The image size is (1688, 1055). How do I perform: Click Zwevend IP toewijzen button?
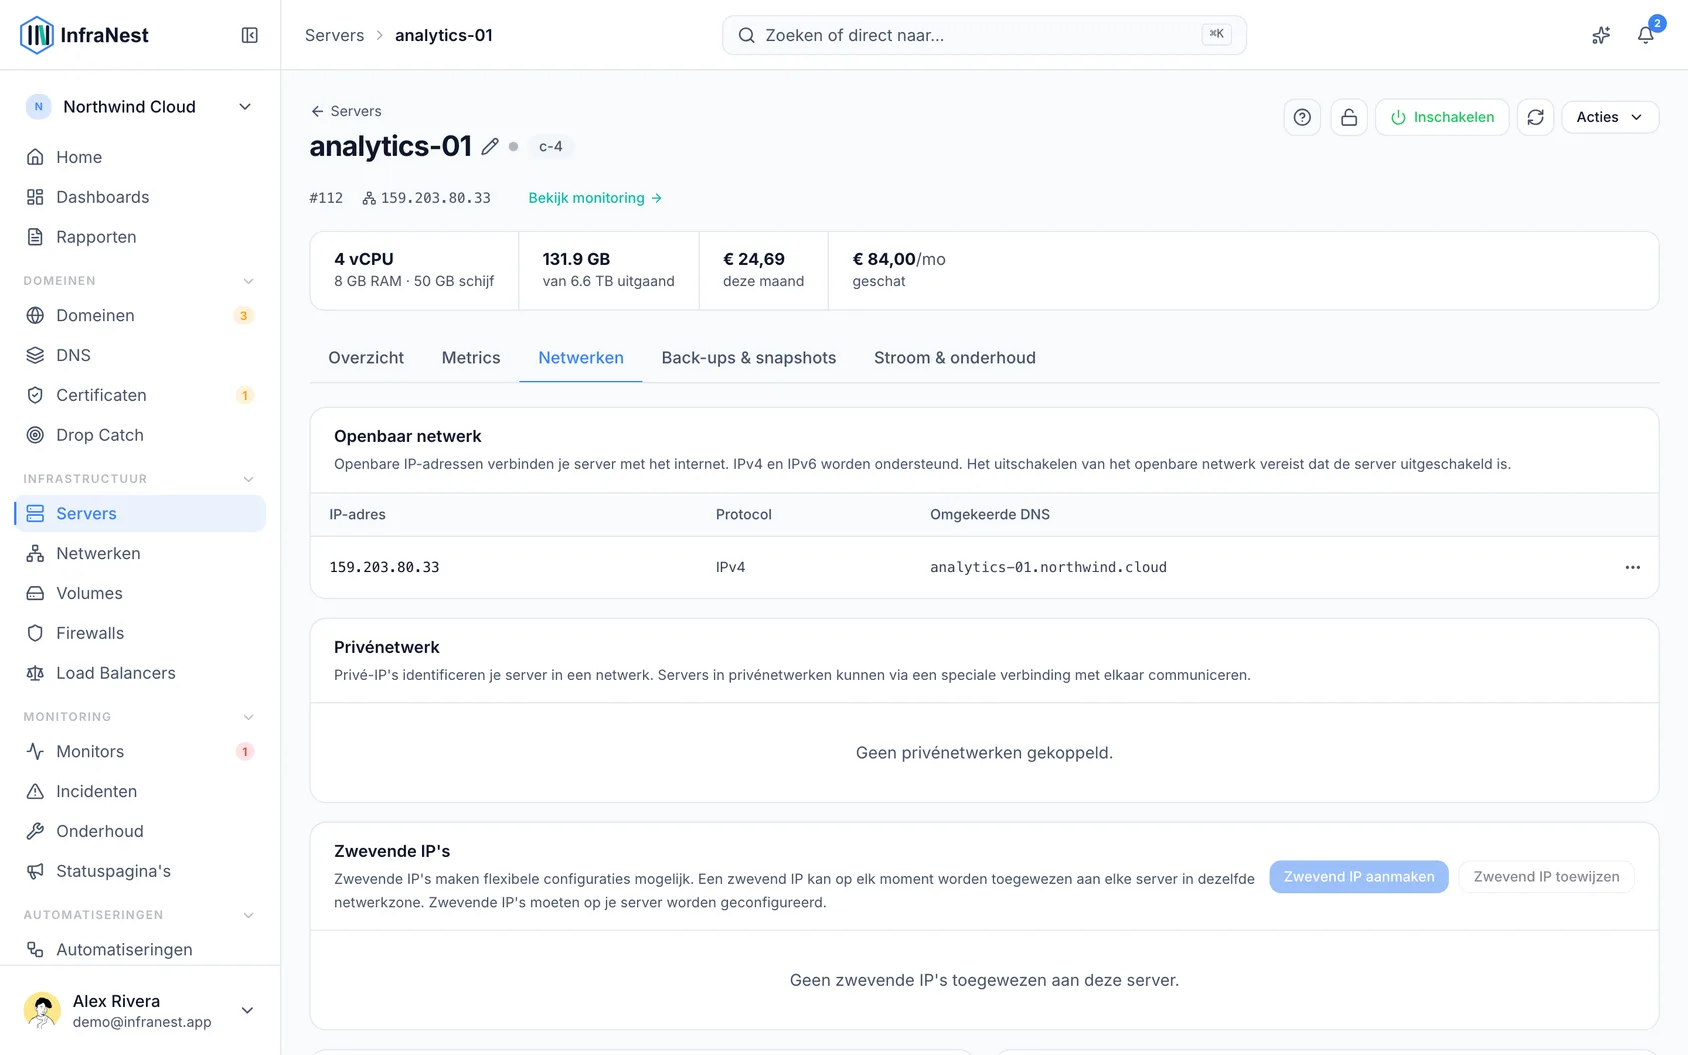pos(1546,877)
